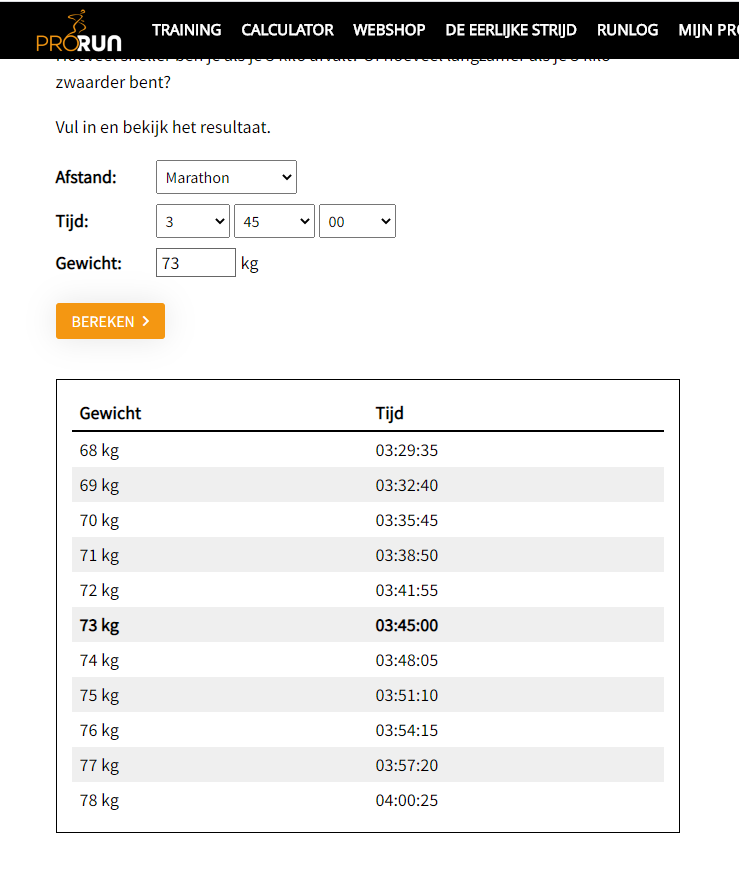The height and width of the screenshot is (878, 739).
Task: Open the seconds dropdown showing 00
Action: click(x=357, y=222)
